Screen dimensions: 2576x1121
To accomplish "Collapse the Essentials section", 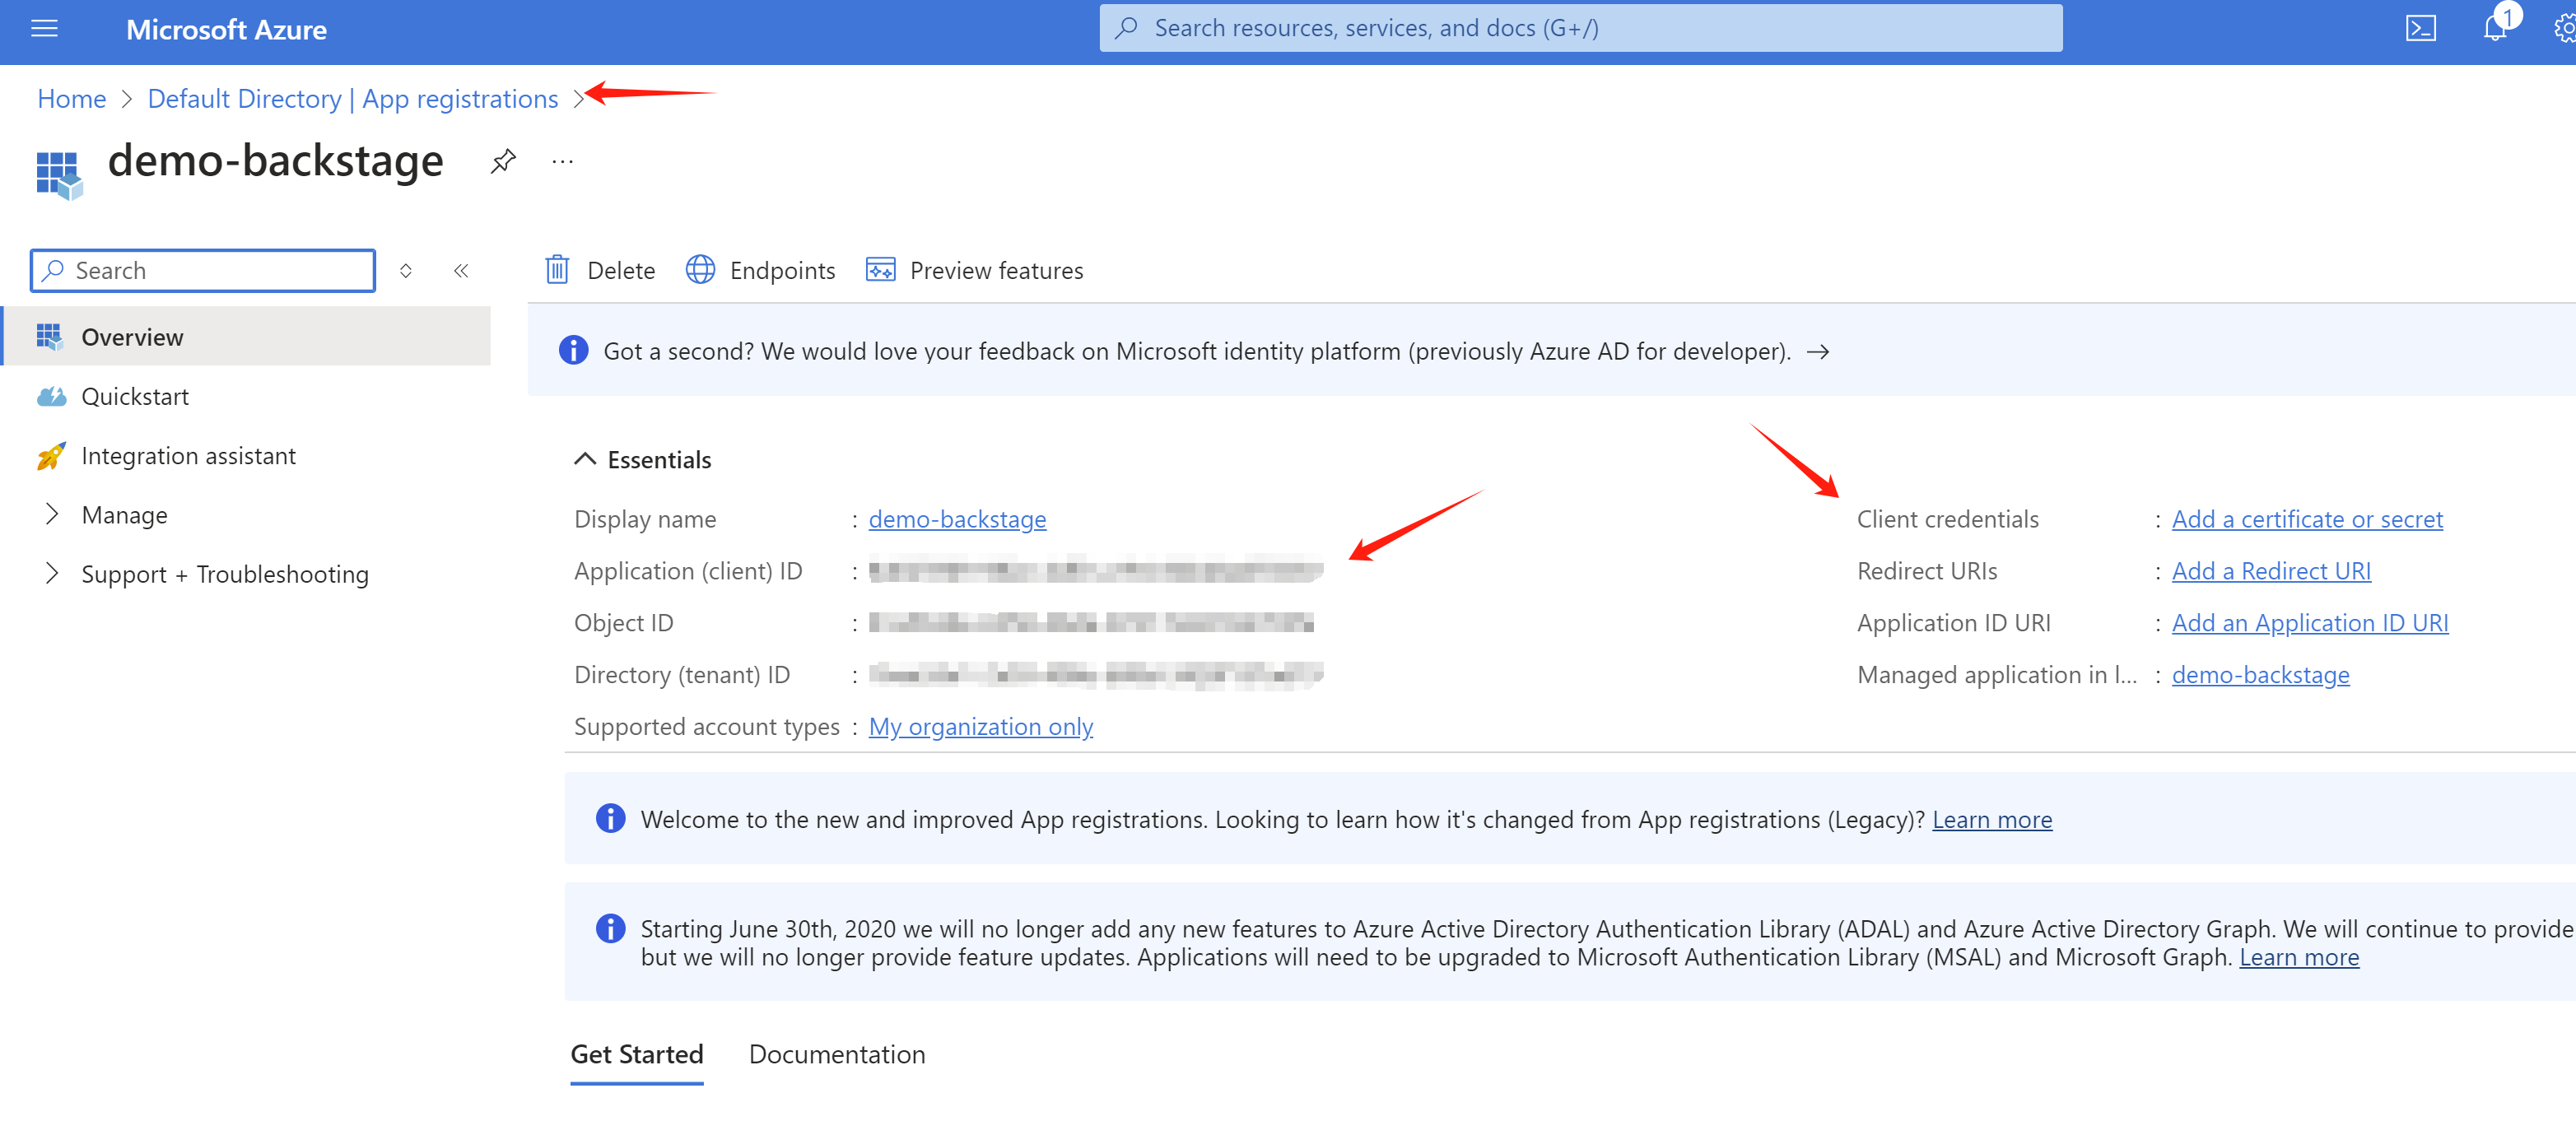I will [585, 460].
